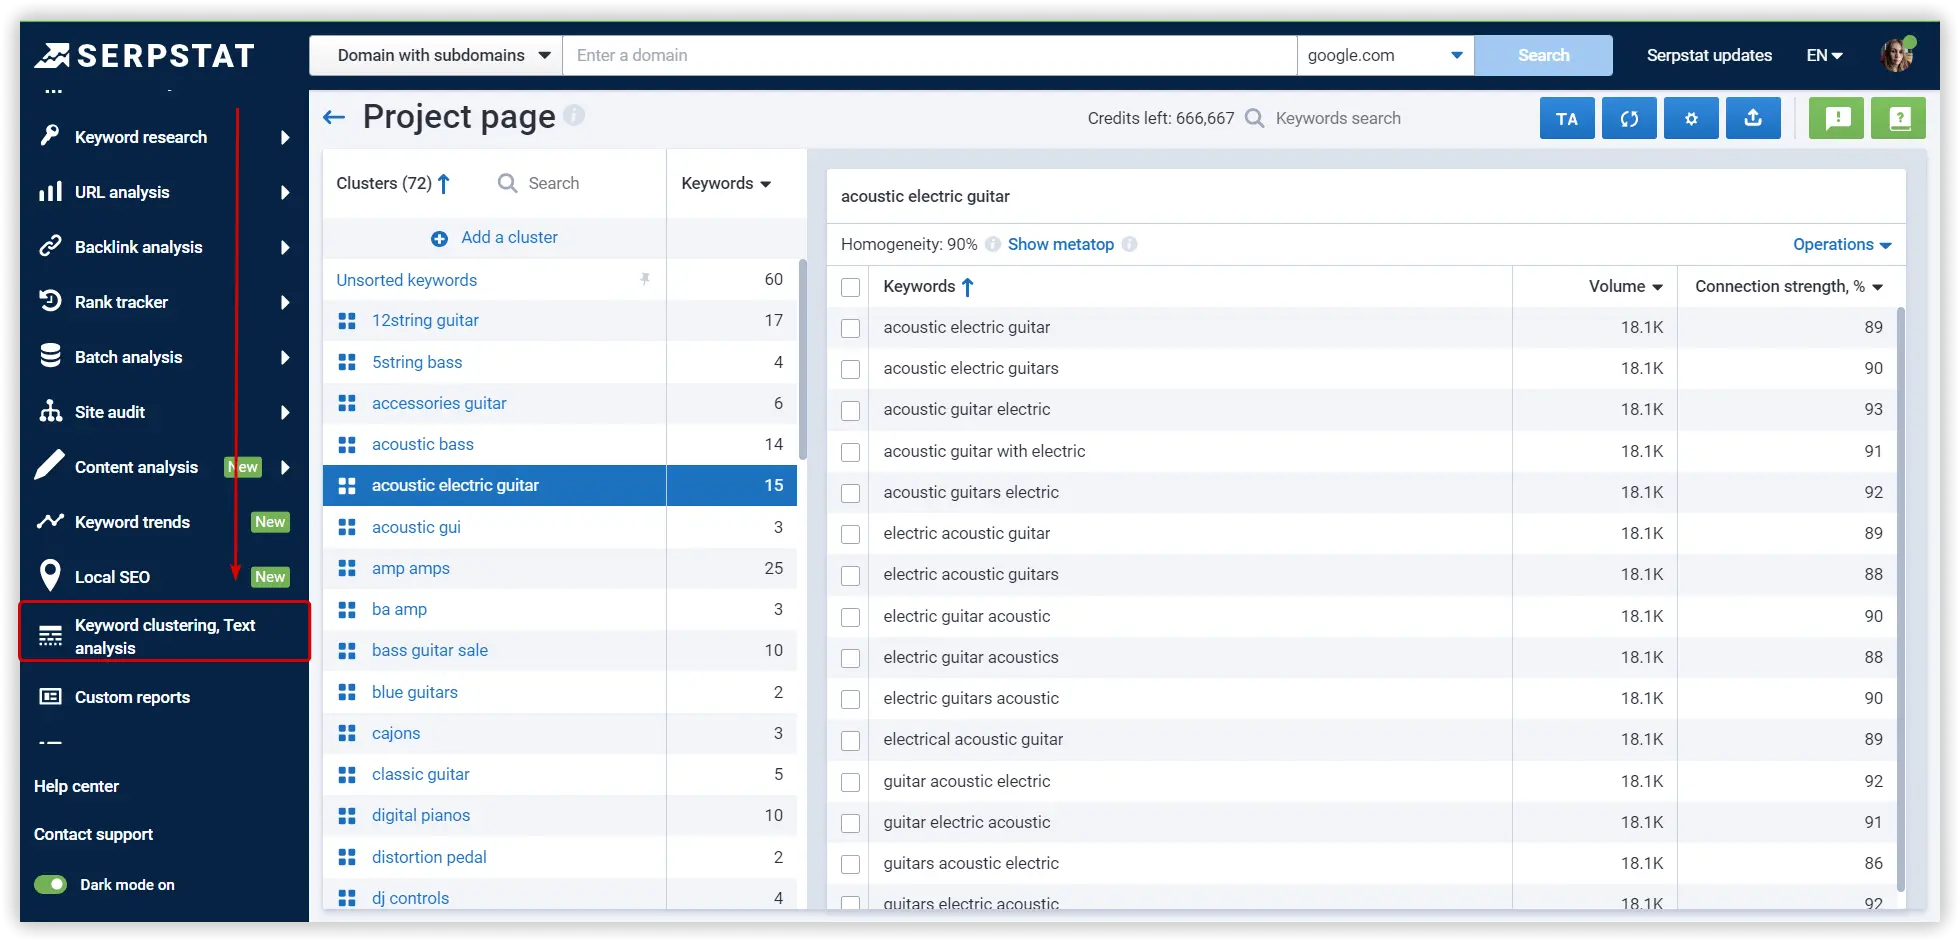Screen dimensions: 1960x942
Task: Open Content analysis menu item
Action: 136,467
